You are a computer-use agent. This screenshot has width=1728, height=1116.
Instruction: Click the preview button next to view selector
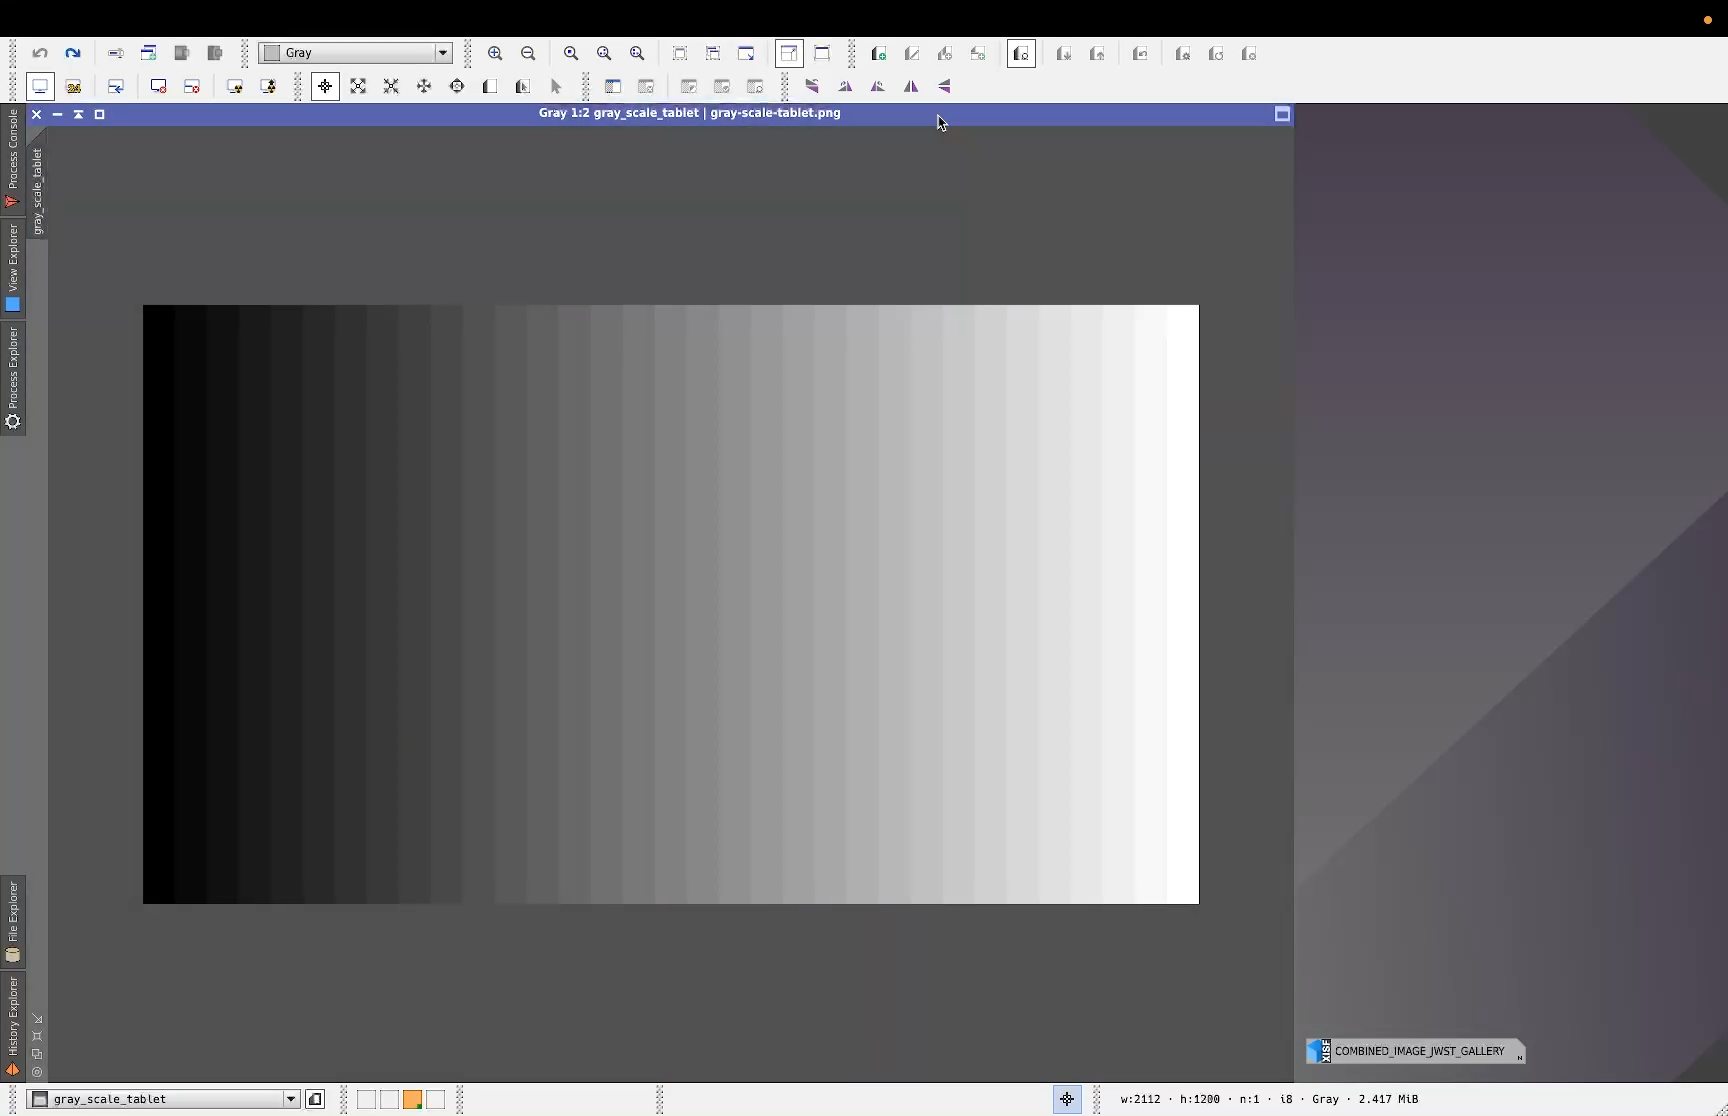[315, 1099]
